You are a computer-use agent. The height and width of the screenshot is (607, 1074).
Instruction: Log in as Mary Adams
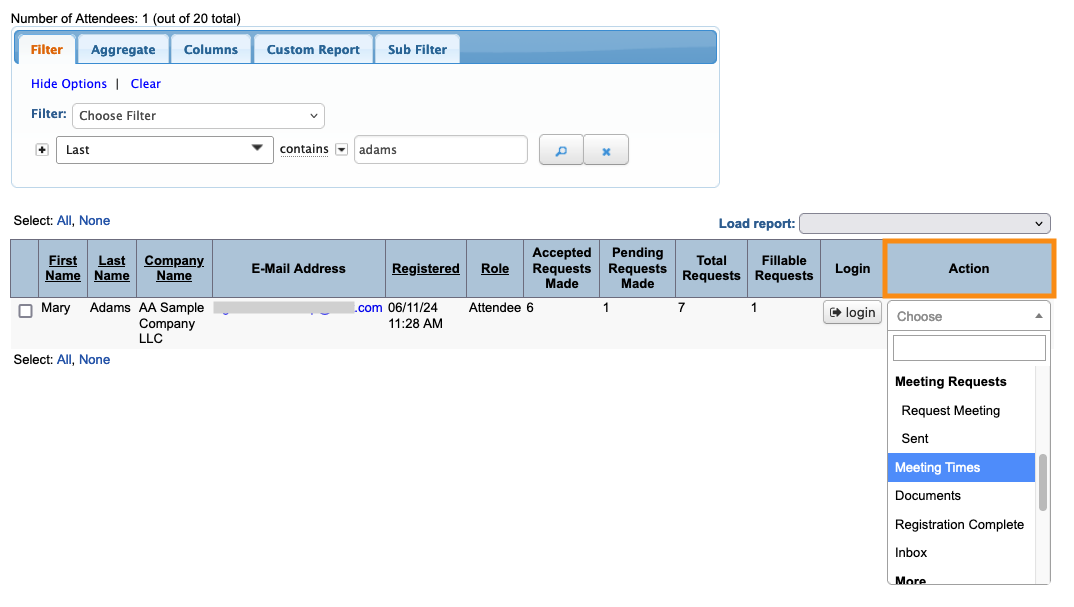pos(852,312)
